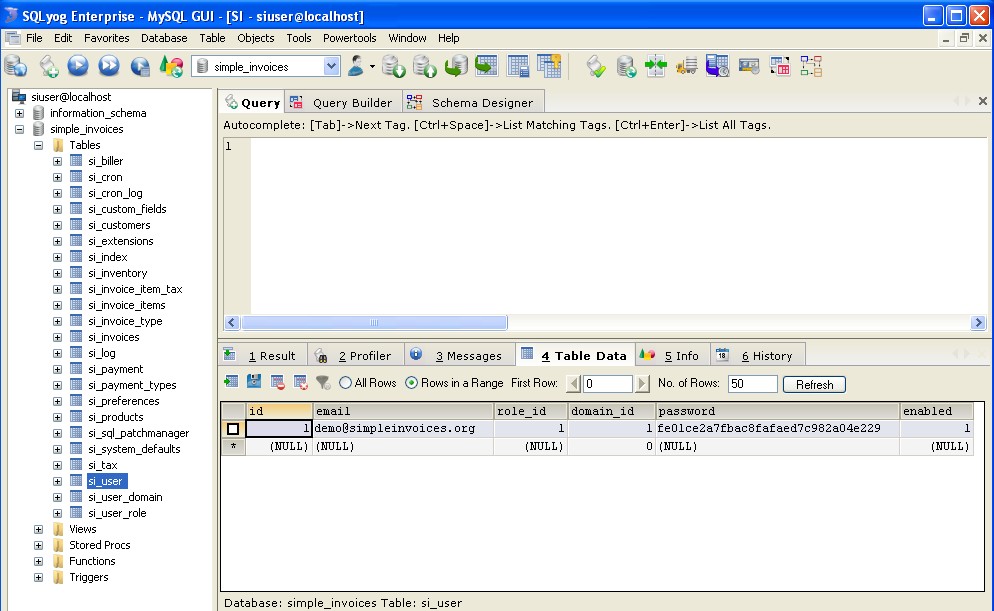This screenshot has width=994, height=611.
Task: Select the Rows in a Range radio button
Action: (x=411, y=383)
